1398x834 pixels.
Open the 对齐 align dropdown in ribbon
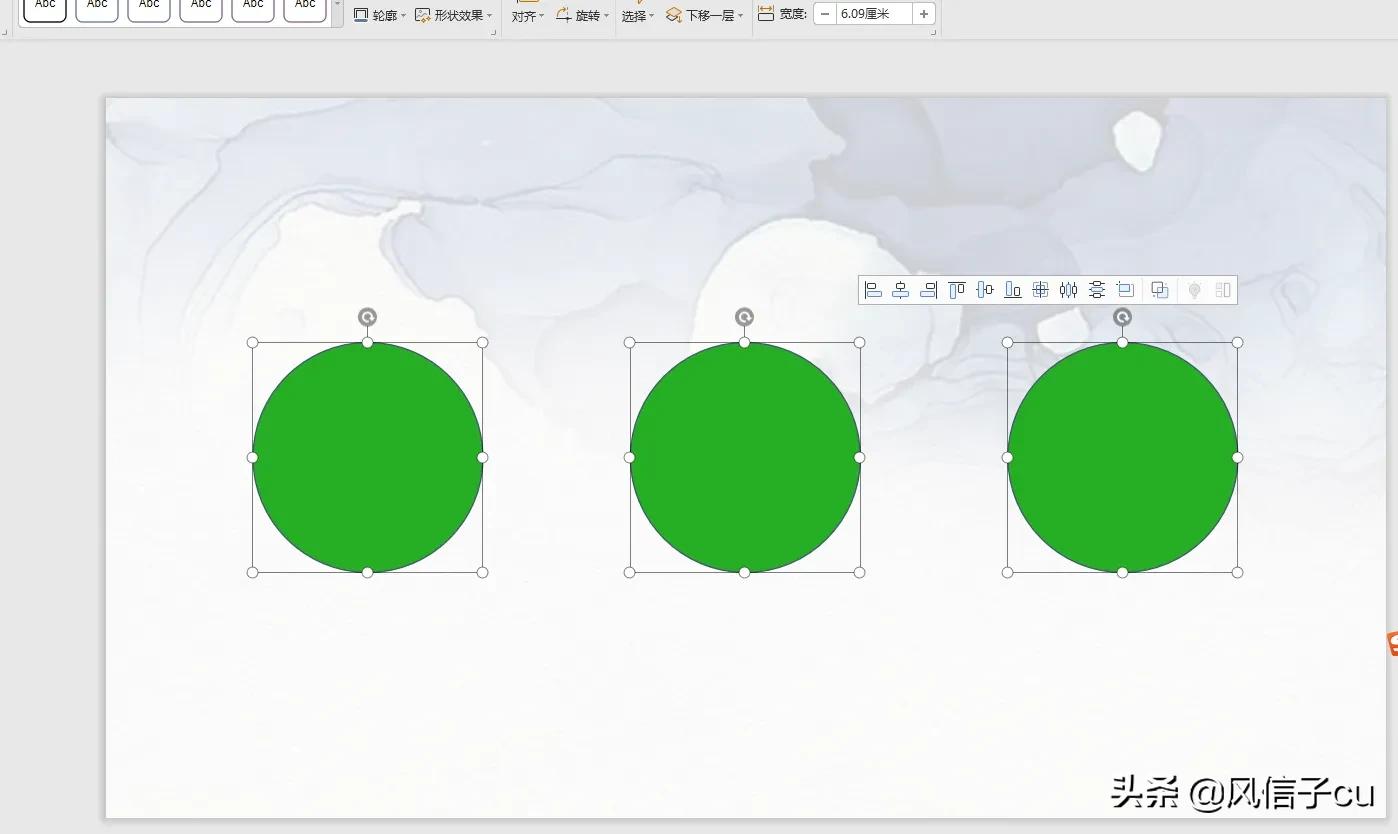click(528, 16)
